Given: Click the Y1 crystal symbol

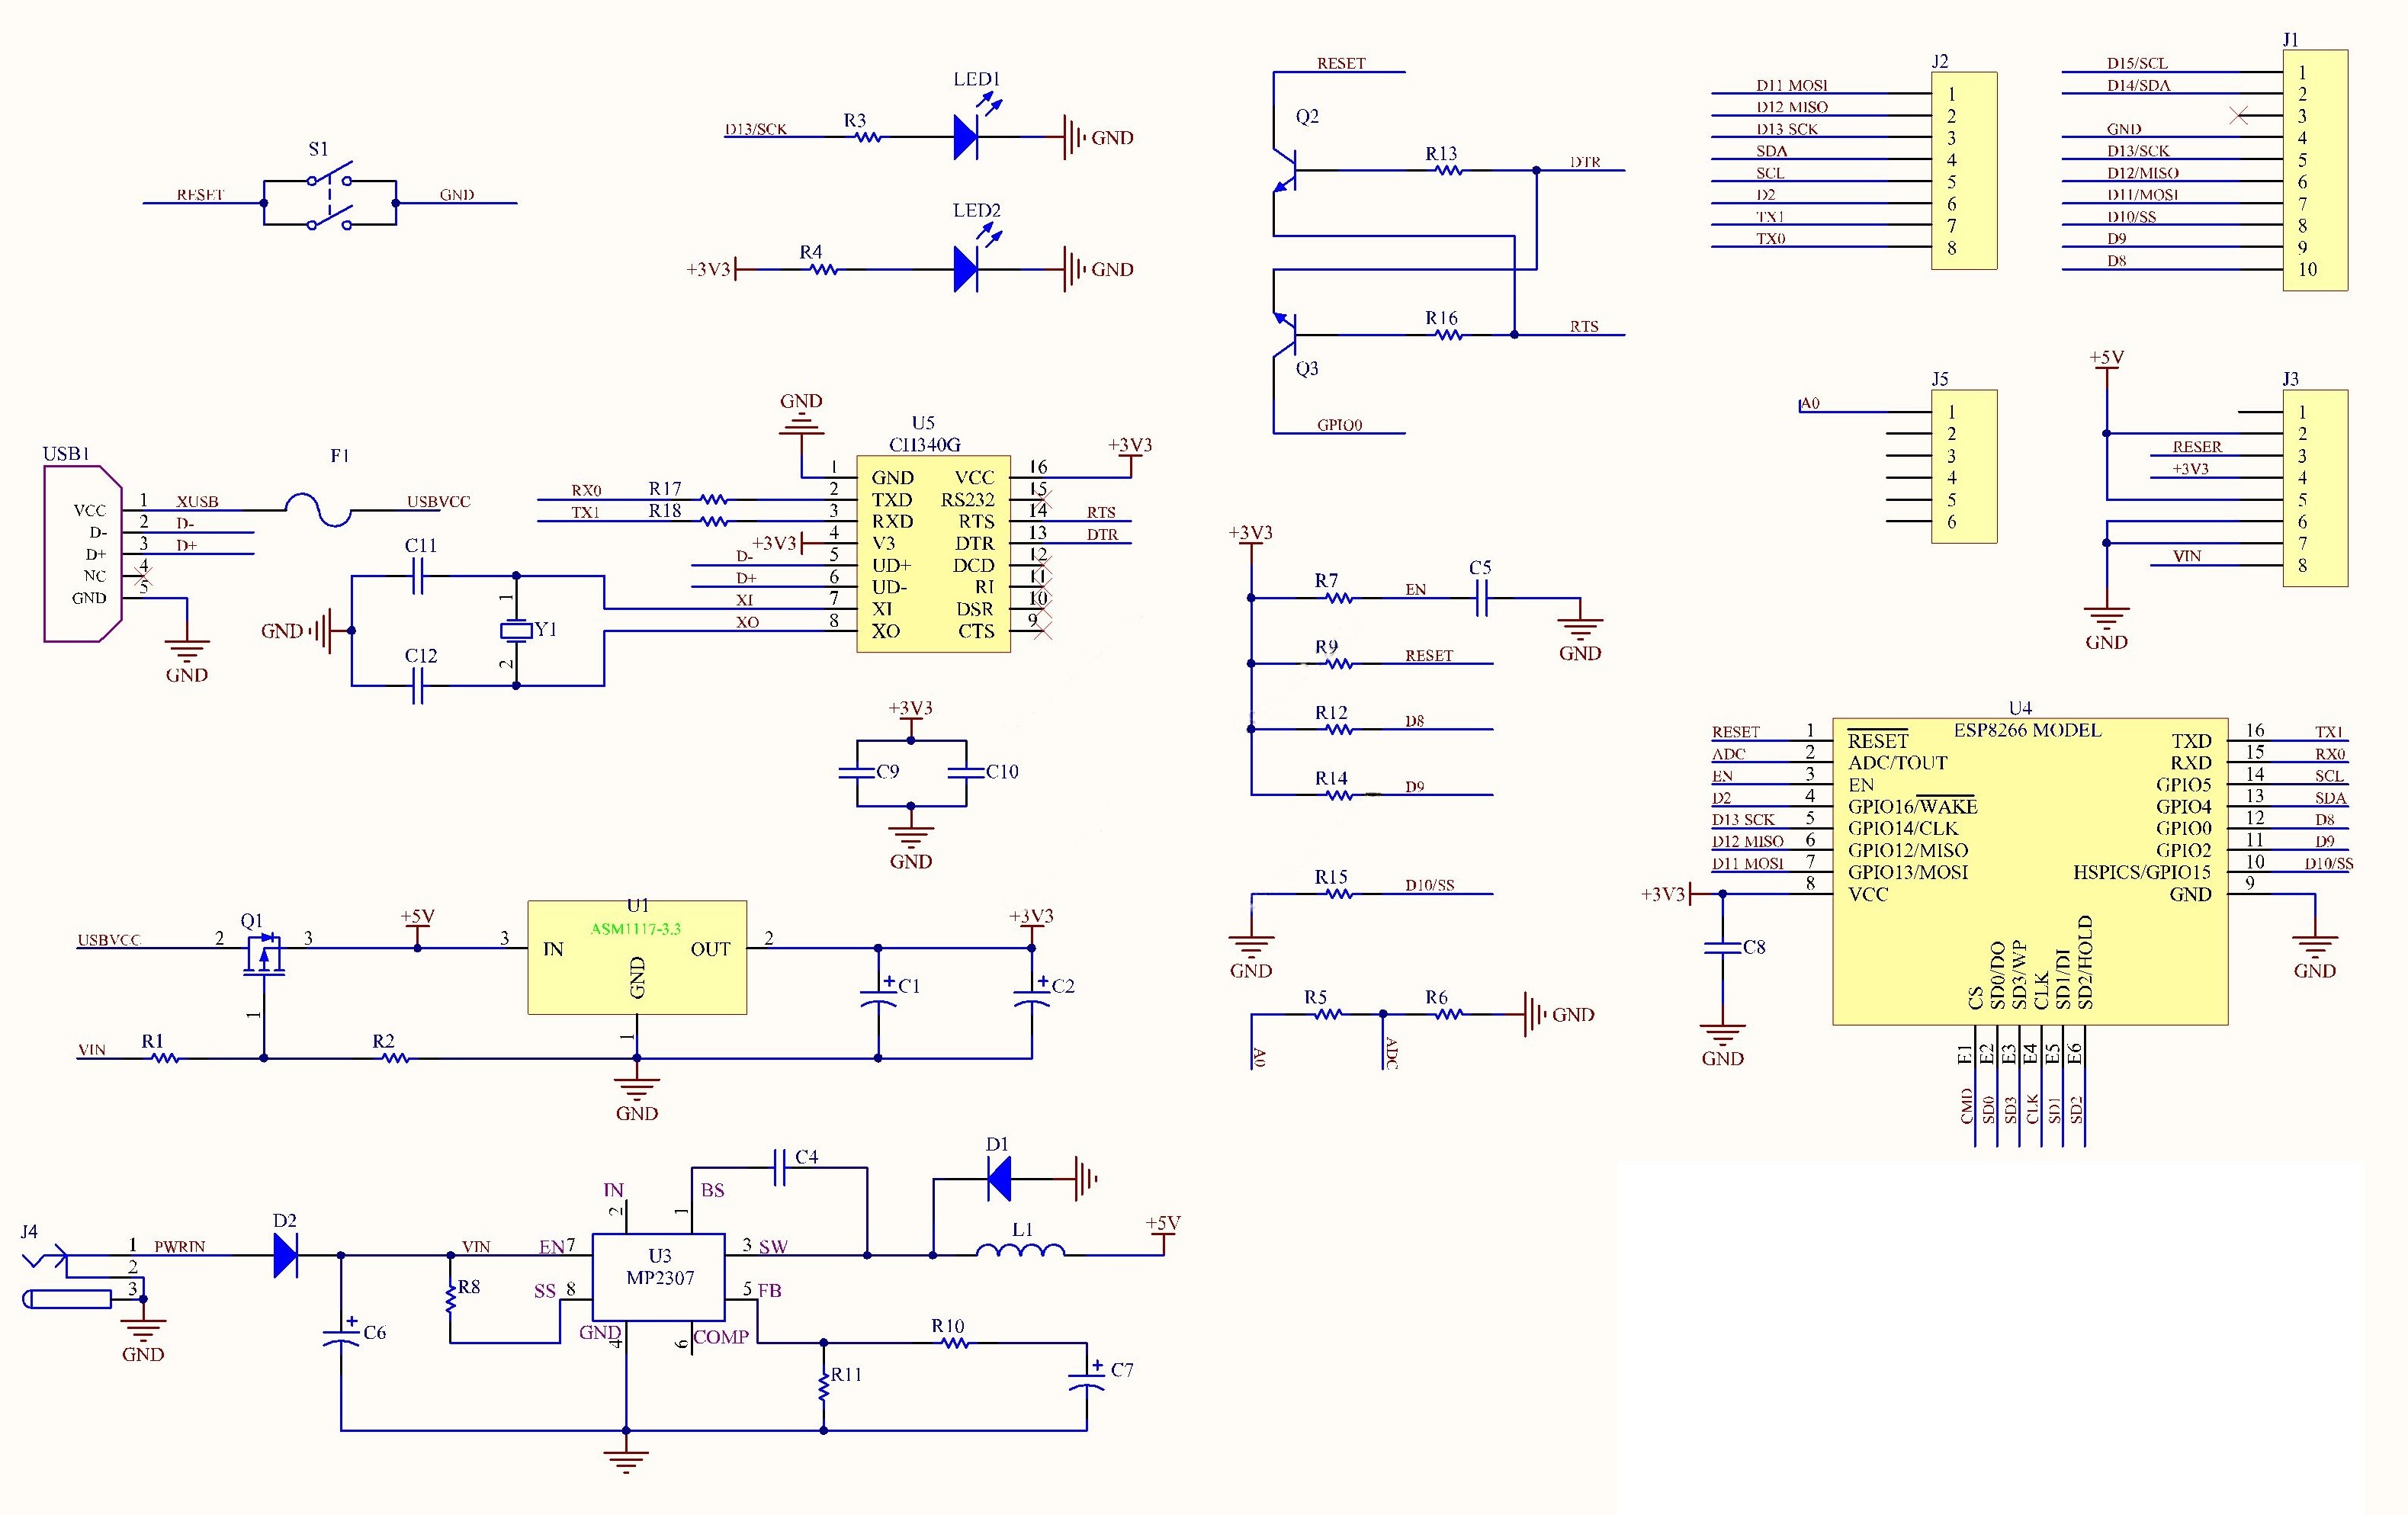Looking at the screenshot, I should 516,630.
